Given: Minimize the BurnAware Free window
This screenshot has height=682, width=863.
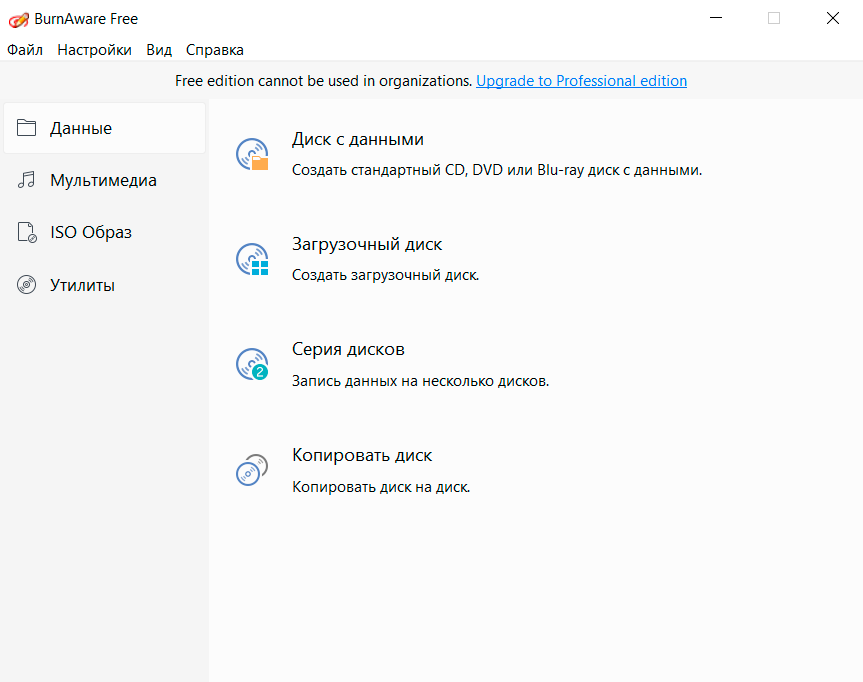Looking at the screenshot, I should (715, 18).
